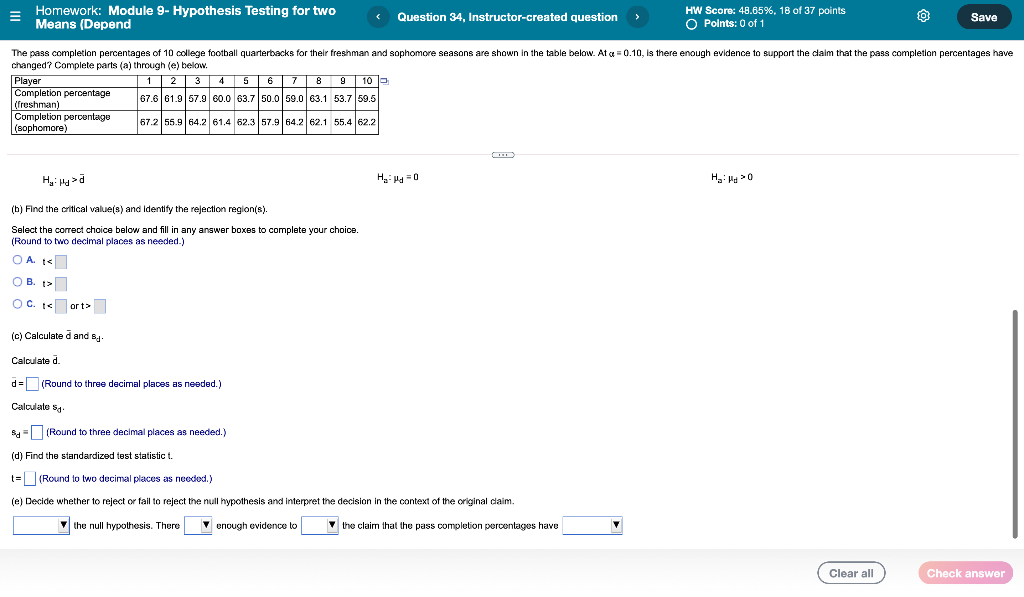
Task: Go to the previous question arrow
Action: point(378,17)
